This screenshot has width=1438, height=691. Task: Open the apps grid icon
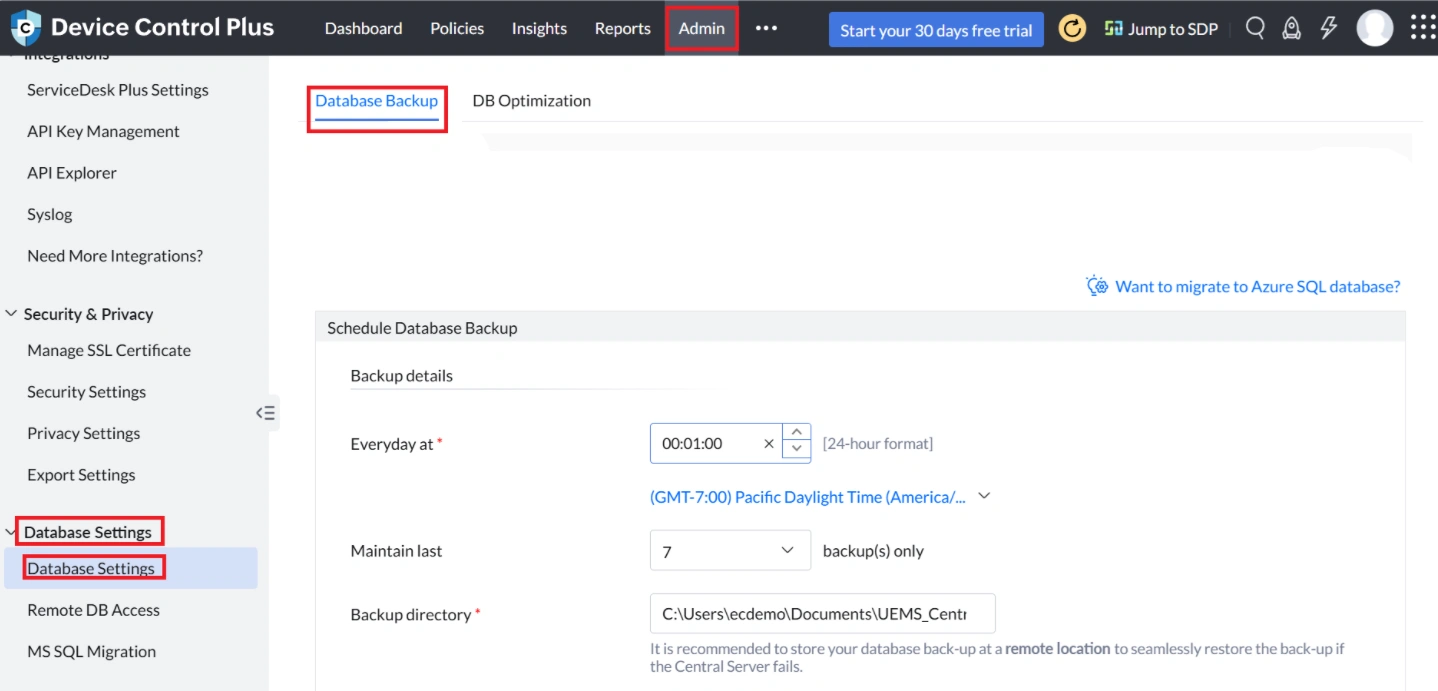click(x=1423, y=28)
